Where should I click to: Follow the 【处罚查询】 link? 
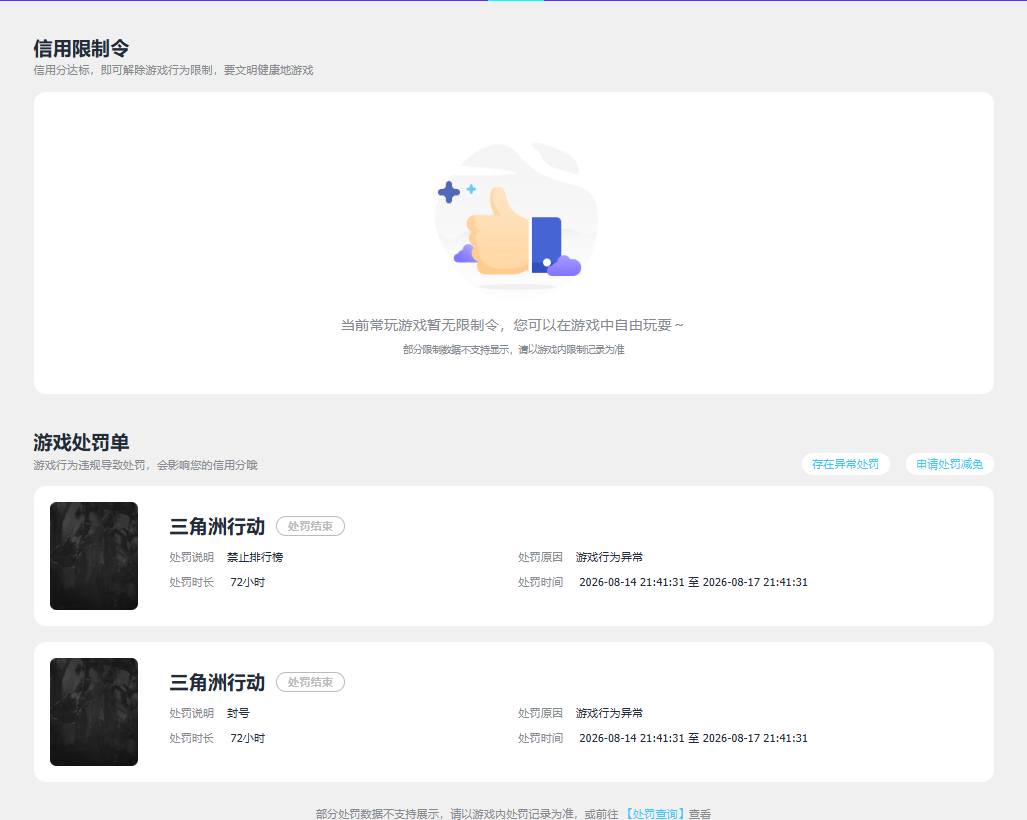tap(654, 813)
